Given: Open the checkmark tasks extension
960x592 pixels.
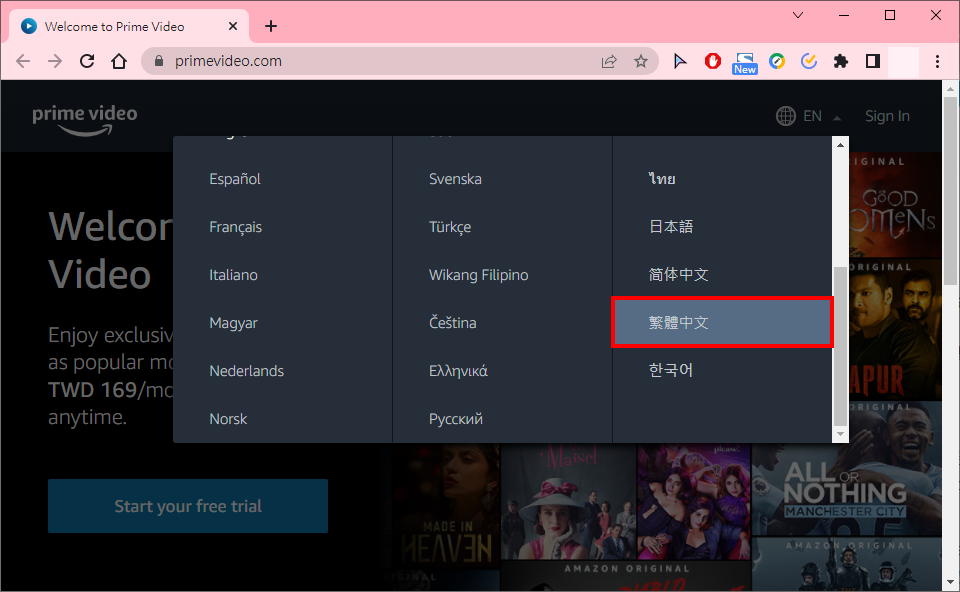Looking at the screenshot, I should [809, 61].
